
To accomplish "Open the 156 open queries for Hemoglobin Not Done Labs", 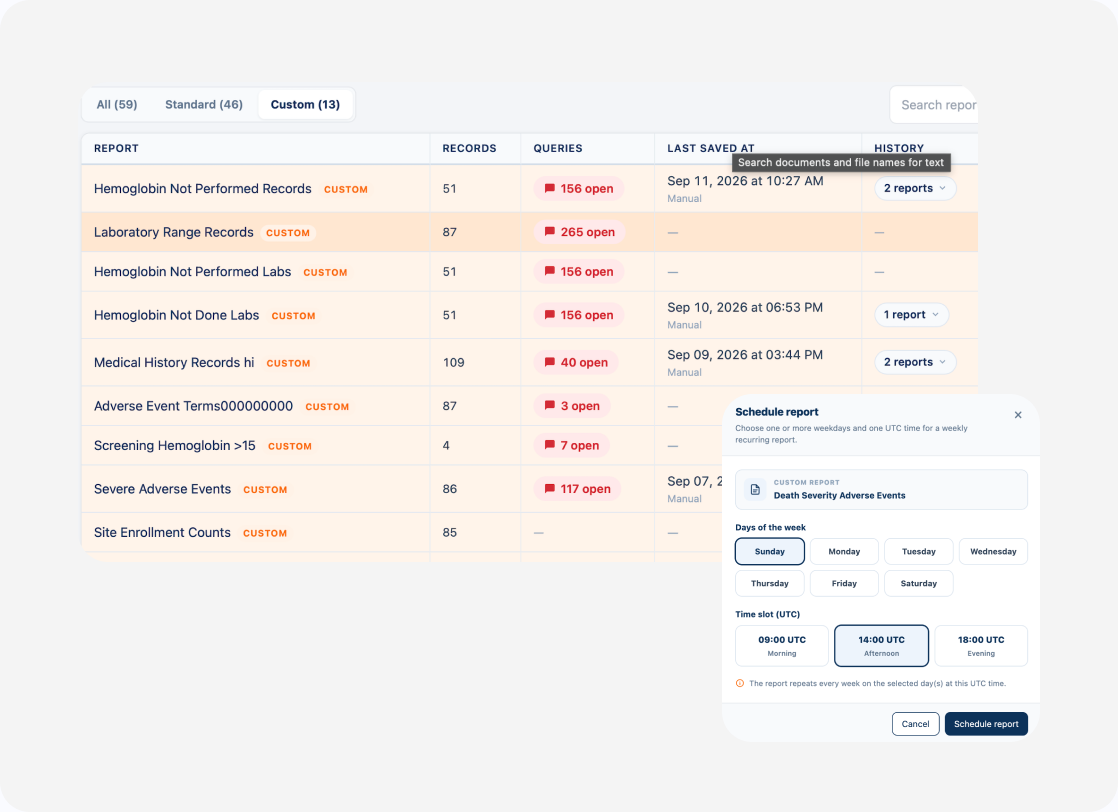I will (579, 314).
